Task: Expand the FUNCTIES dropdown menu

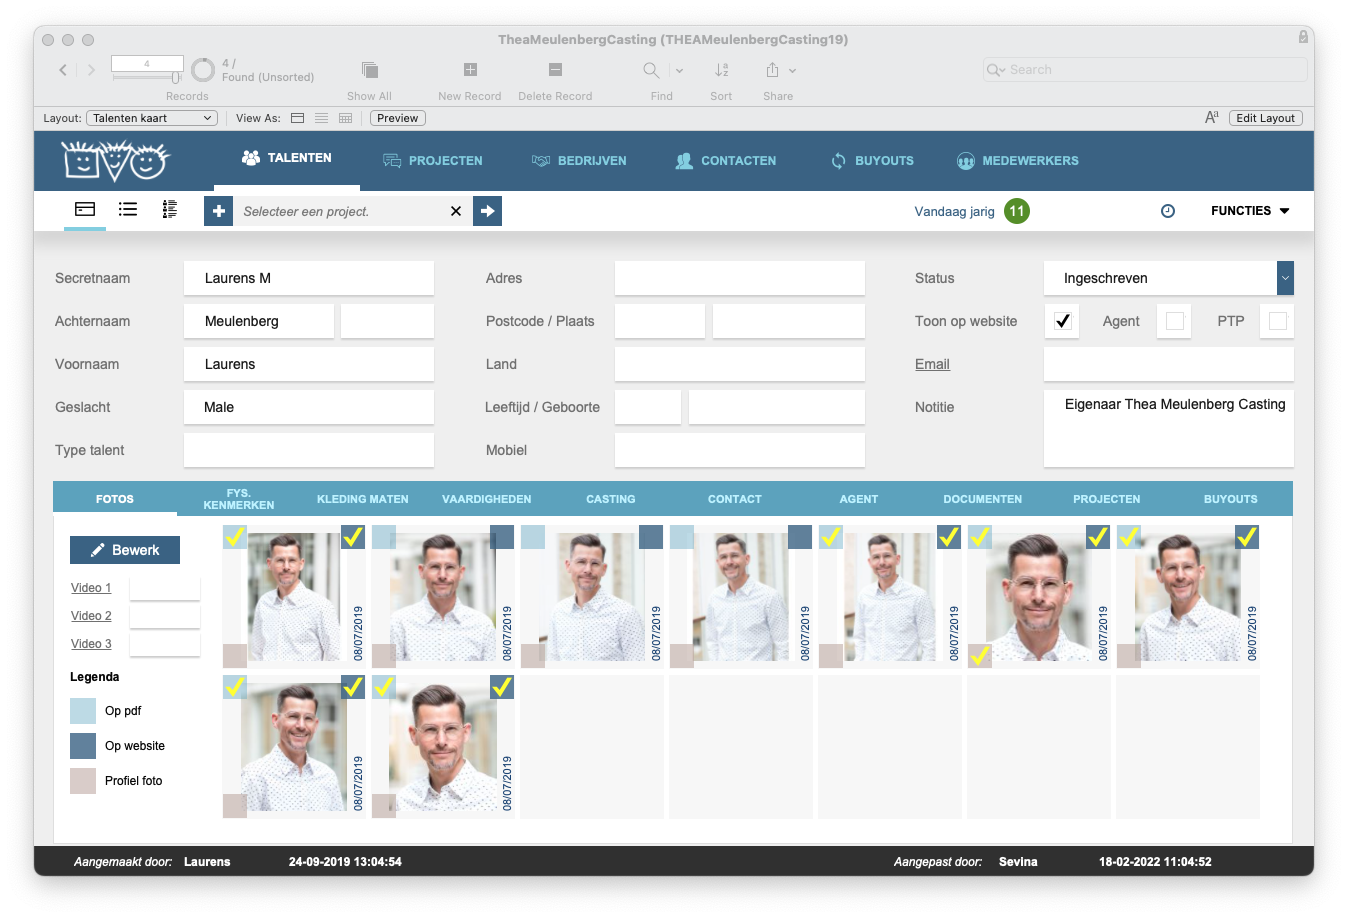Action: pos(1250,211)
